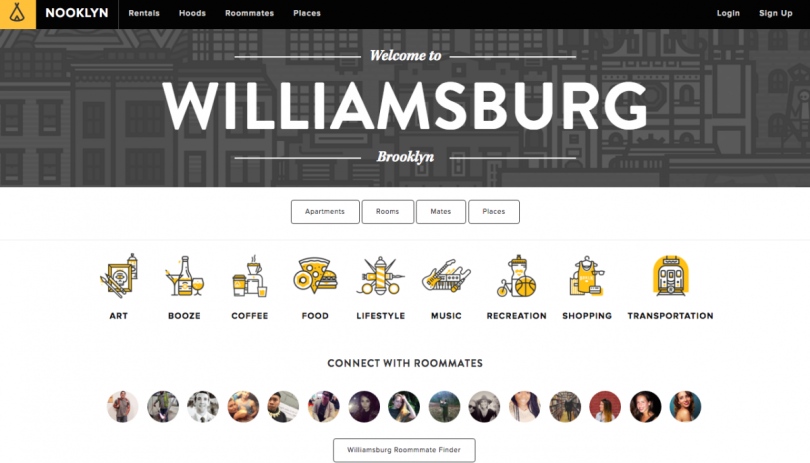Screen dimensions: 810x463
Task: Open the Rentals menu item
Action: (x=144, y=13)
